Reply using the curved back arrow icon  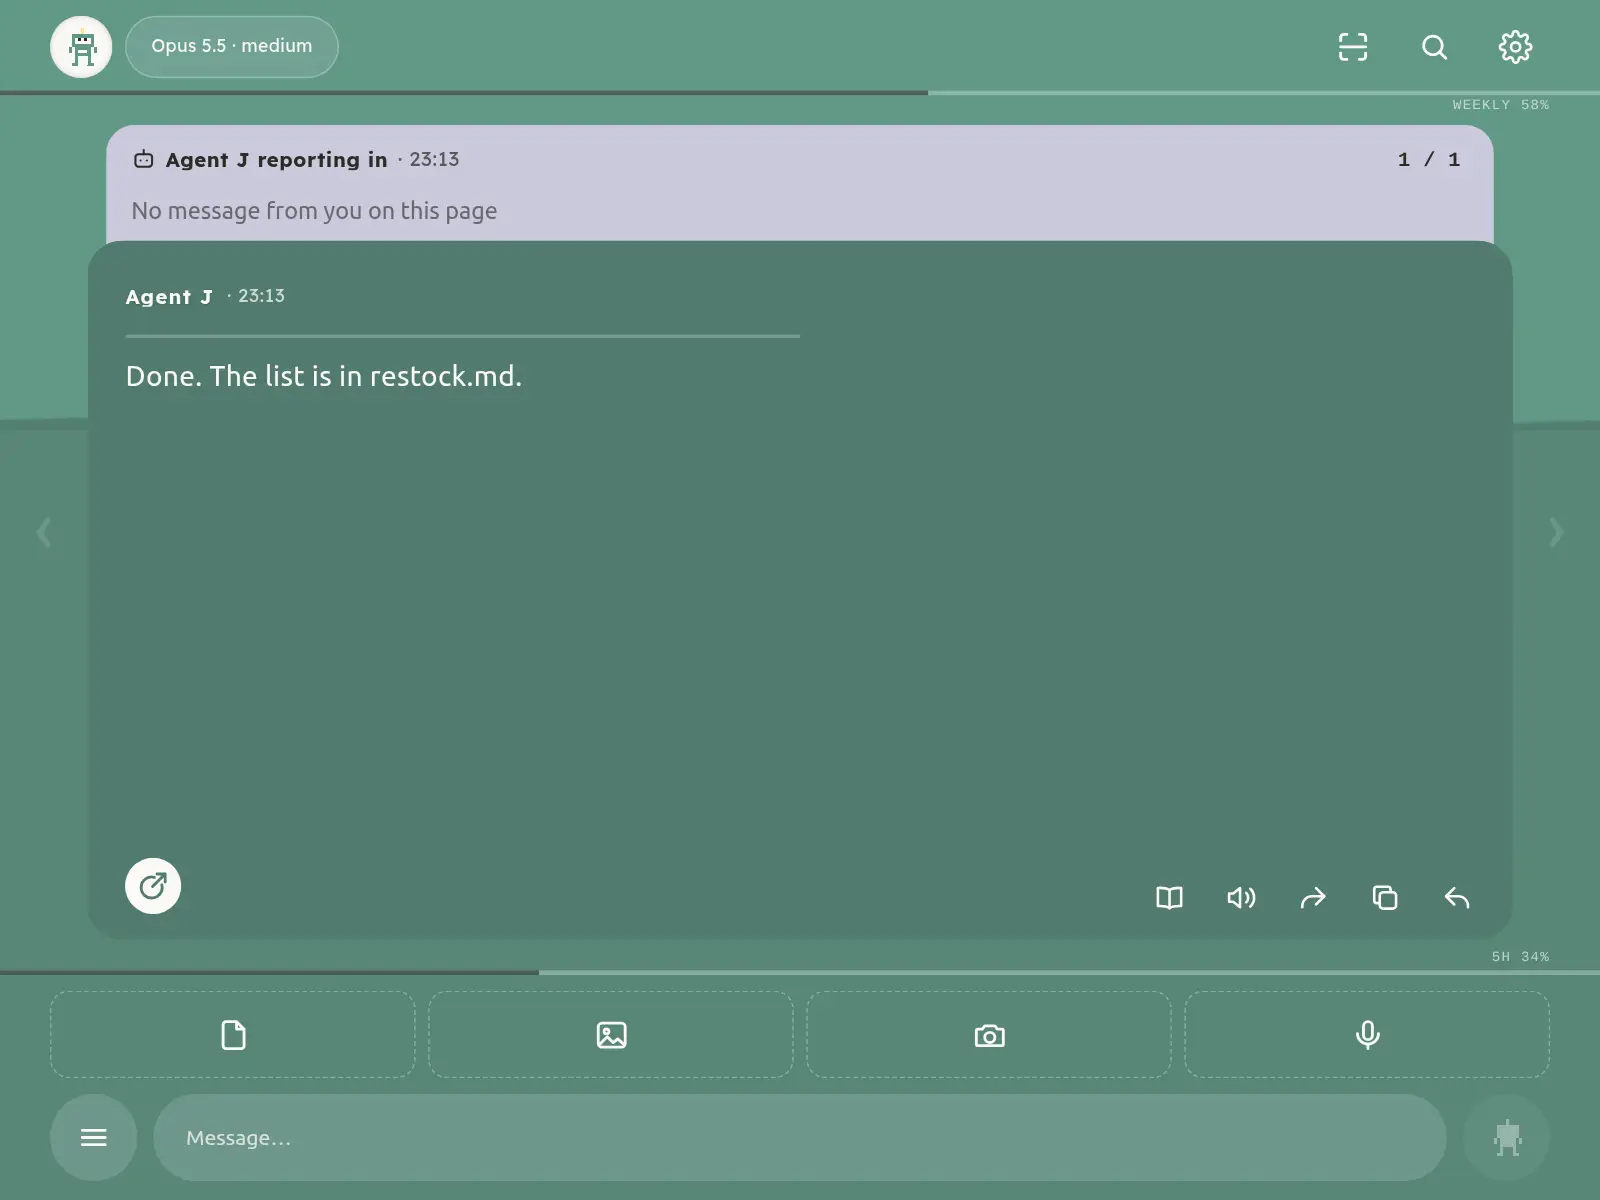pyautogui.click(x=1457, y=898)
